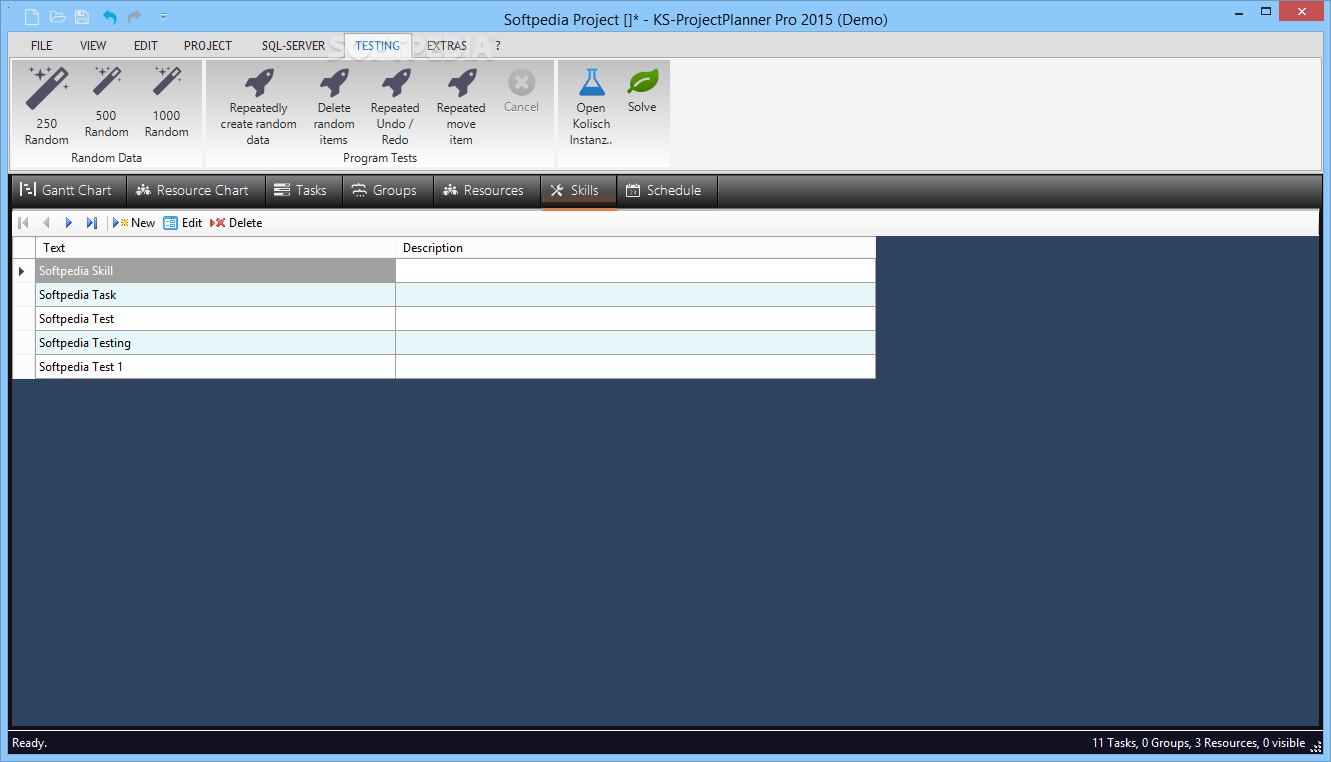Click the Save disk icon in title bar

(x=82, y=17)
